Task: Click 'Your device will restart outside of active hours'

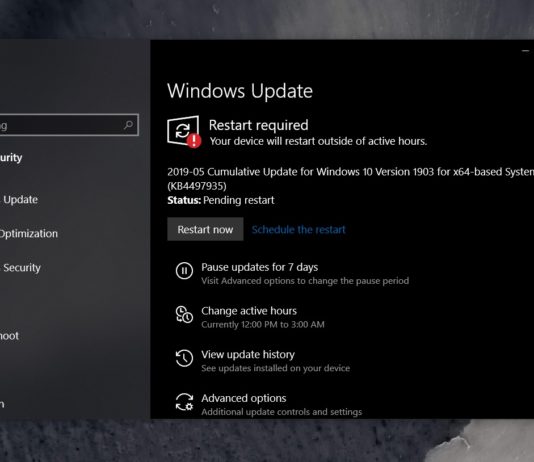Action: [x=318, y=141]
